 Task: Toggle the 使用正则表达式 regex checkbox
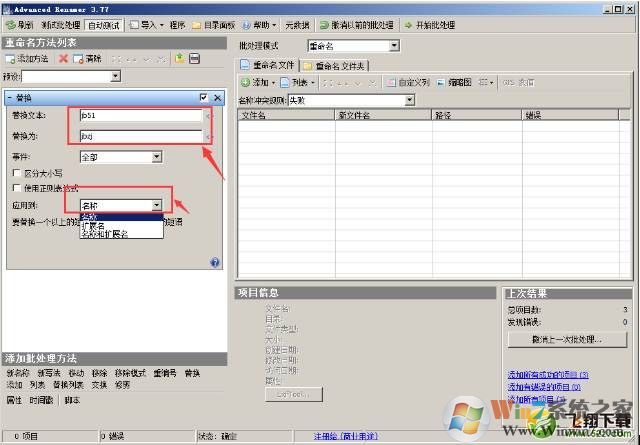tap(15, 187)
